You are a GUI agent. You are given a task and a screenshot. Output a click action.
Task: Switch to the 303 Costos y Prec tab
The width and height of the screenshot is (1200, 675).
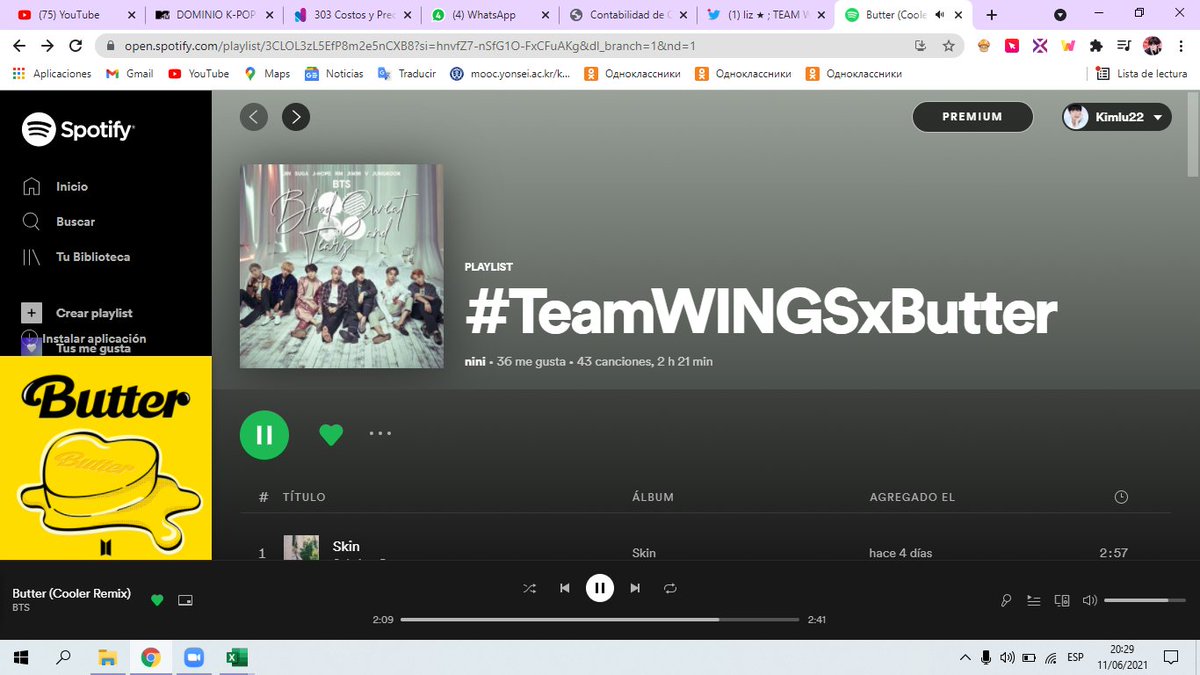pos(352,15)
